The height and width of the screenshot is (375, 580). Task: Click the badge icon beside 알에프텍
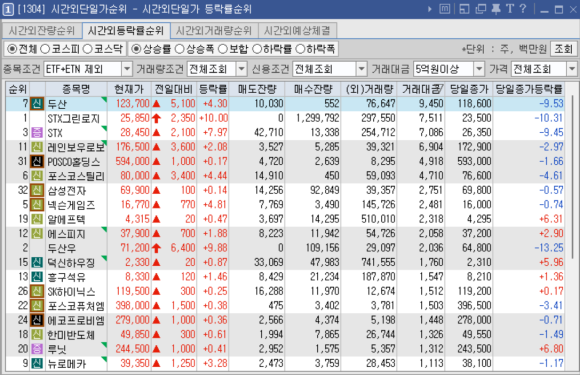pyautogui.click(x=37, y=219)
